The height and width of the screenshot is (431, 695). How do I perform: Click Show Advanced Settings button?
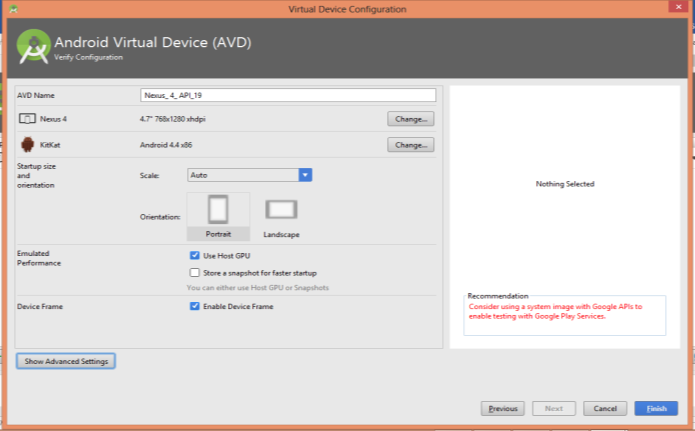tap(66, 361)
